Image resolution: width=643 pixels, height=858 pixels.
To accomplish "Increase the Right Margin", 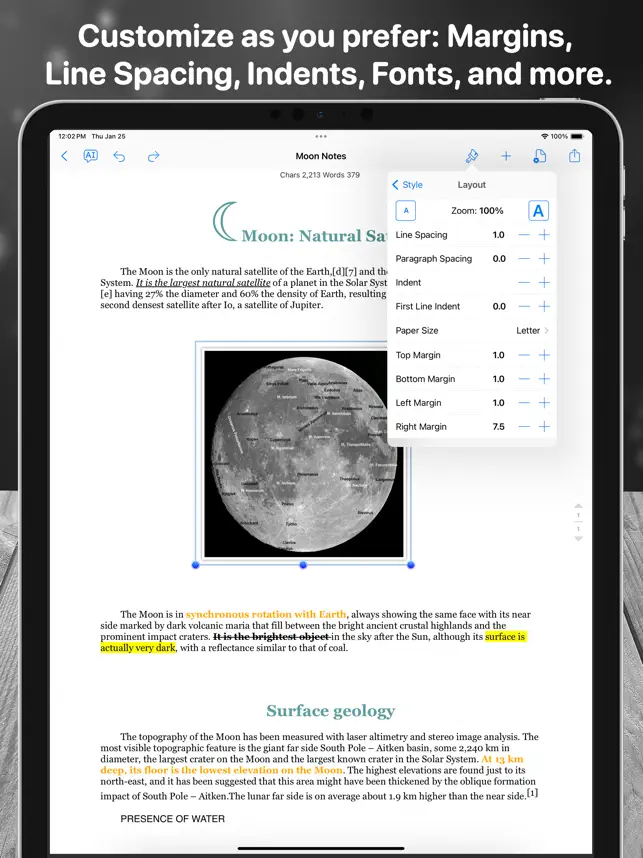I will pyautogui.click(x=544, y=427).
